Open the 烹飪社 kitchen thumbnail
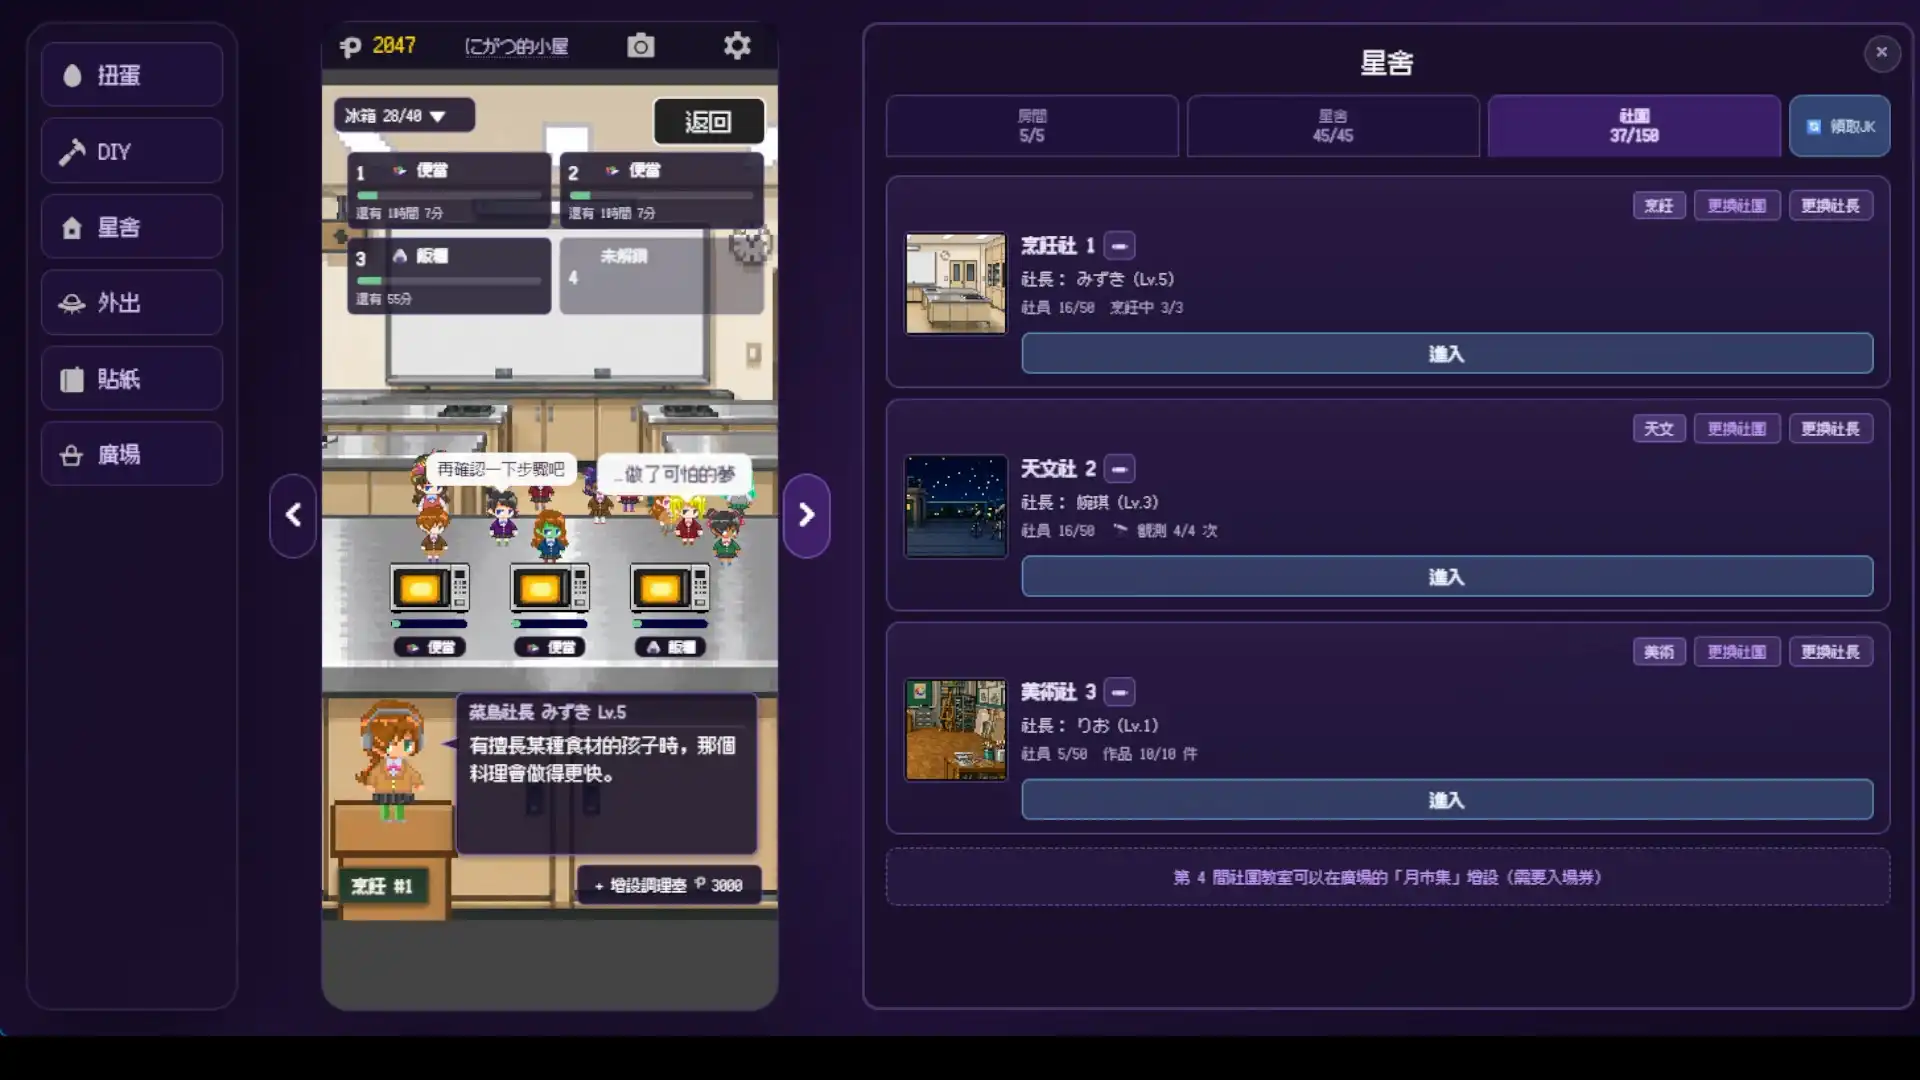 [956, 284]
